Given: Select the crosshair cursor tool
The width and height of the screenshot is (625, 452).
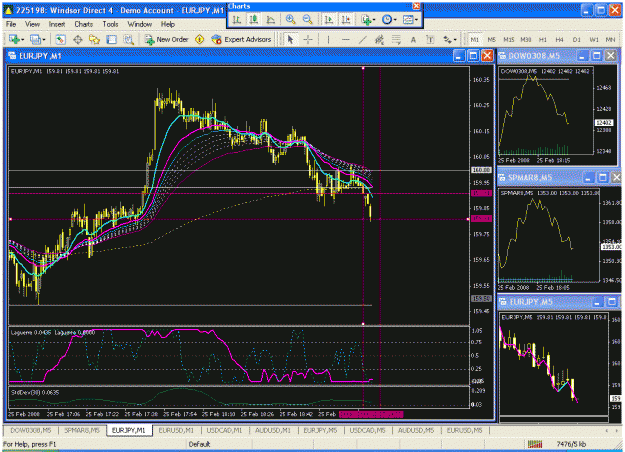Looking at the screenshot, I should point(308,39).
